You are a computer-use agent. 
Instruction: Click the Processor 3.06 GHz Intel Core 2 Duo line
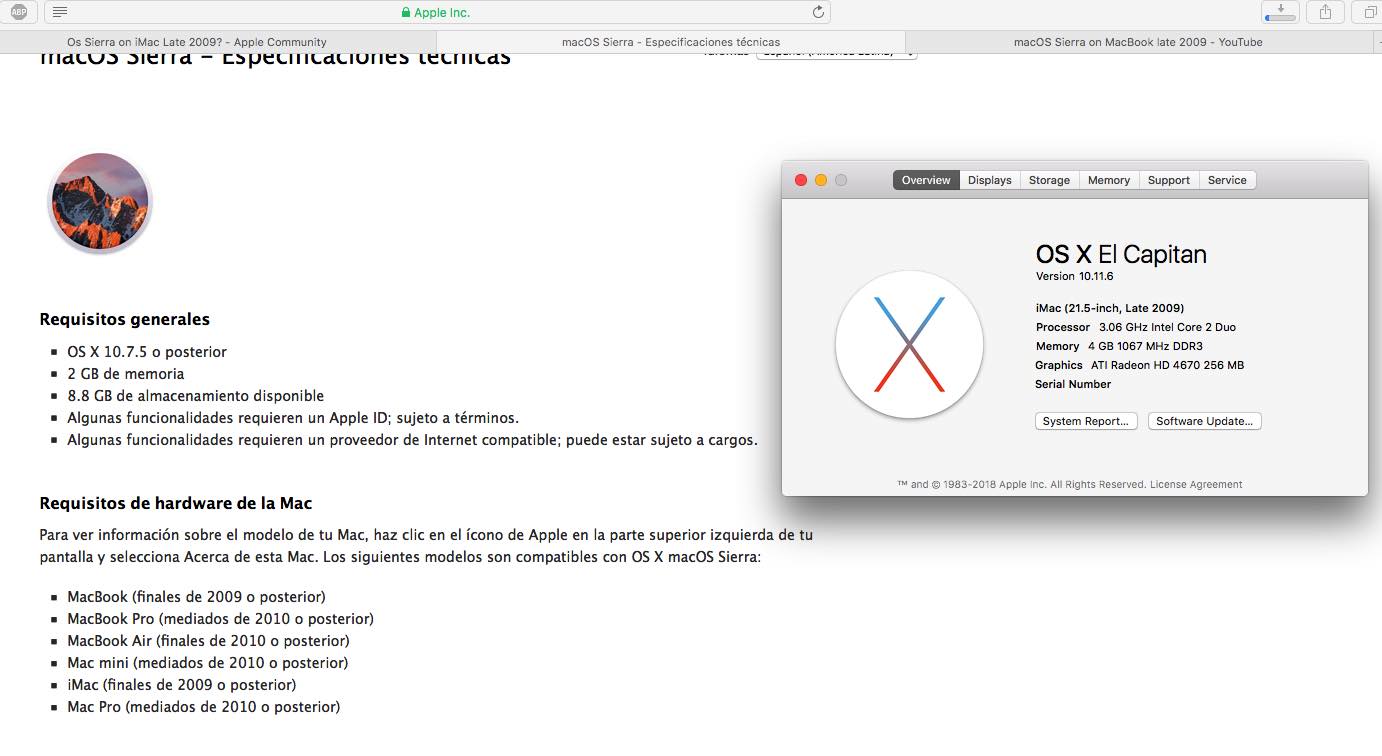[1136, 327]
